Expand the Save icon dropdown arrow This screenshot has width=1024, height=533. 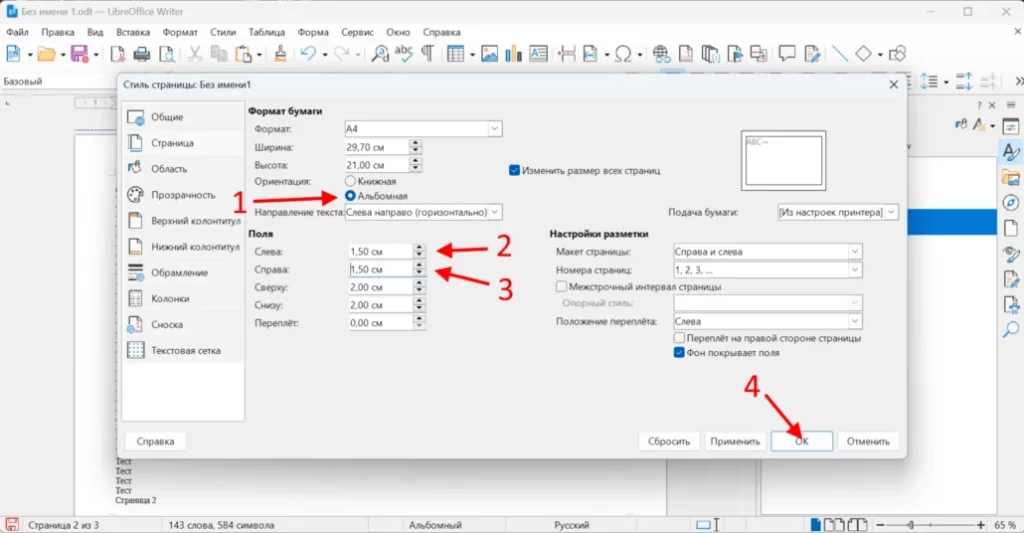(96, 54)
